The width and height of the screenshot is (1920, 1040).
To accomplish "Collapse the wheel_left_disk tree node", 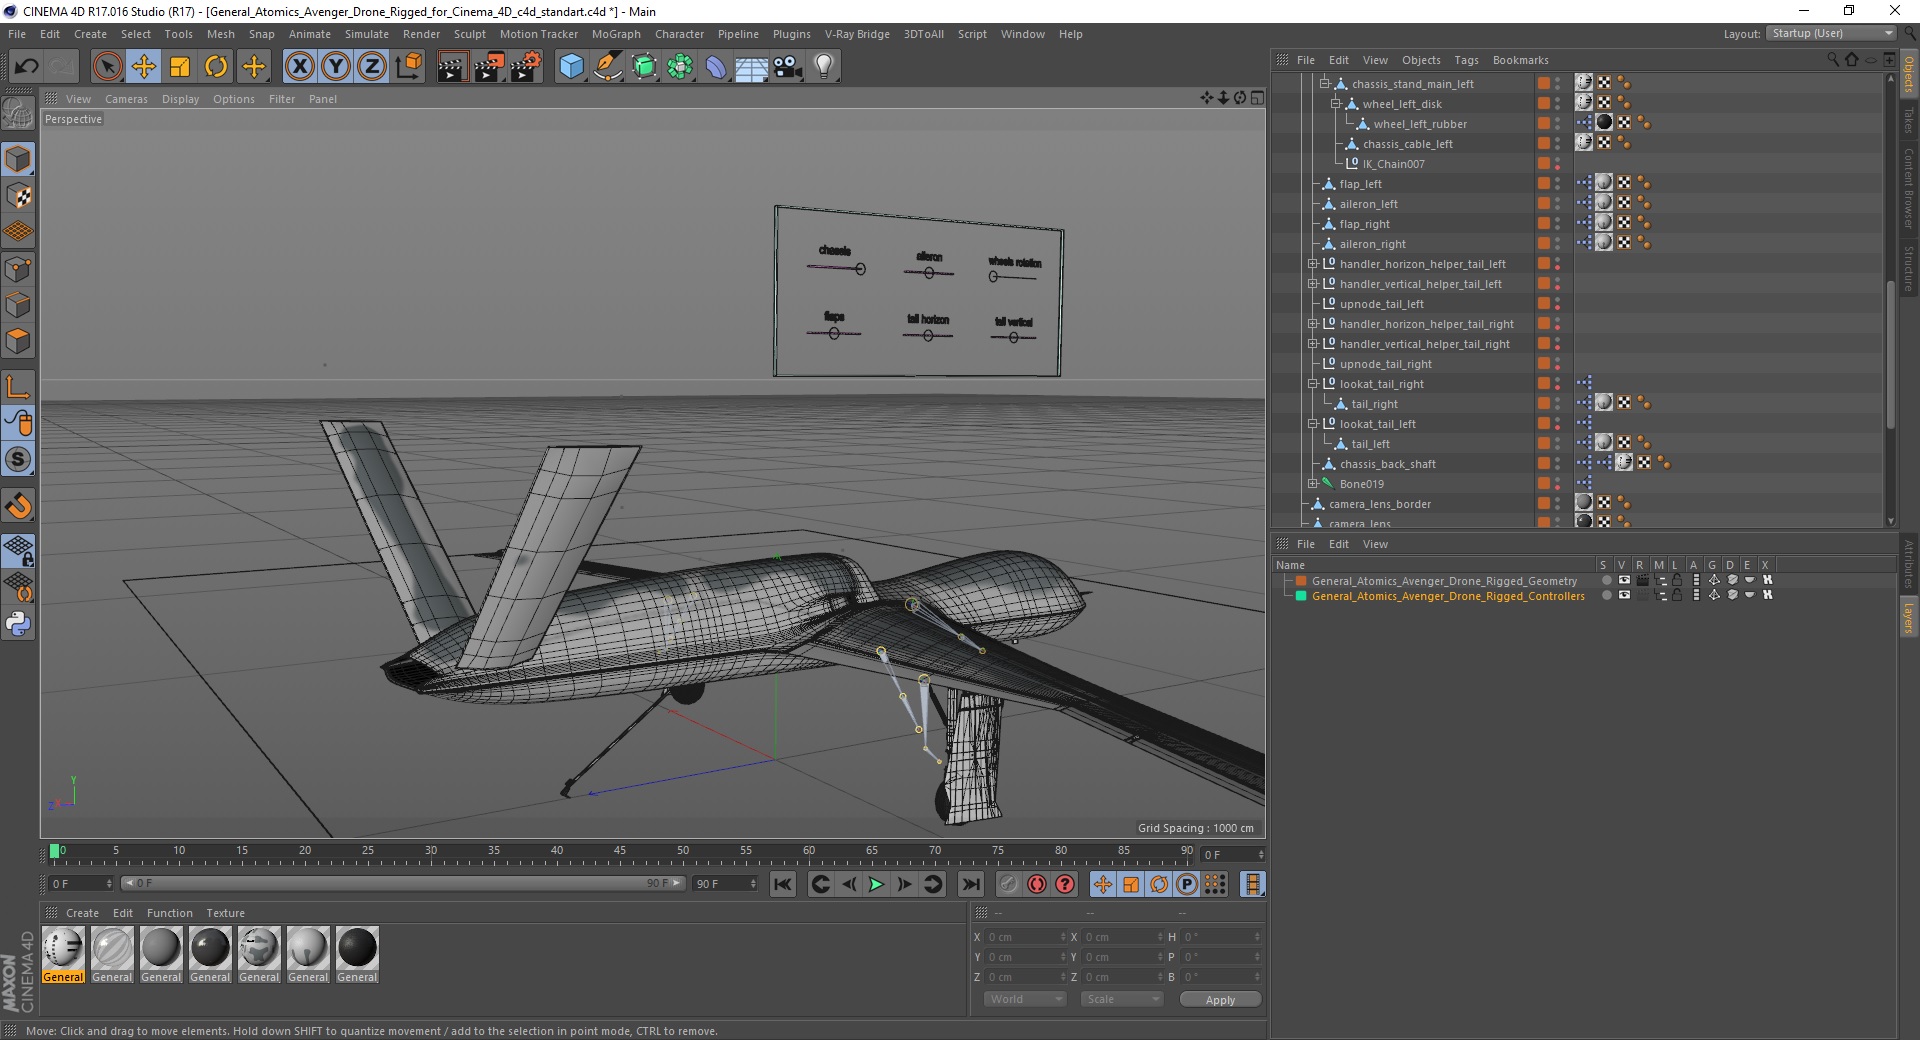I will pyautogui.click(x=1335, y=104).
